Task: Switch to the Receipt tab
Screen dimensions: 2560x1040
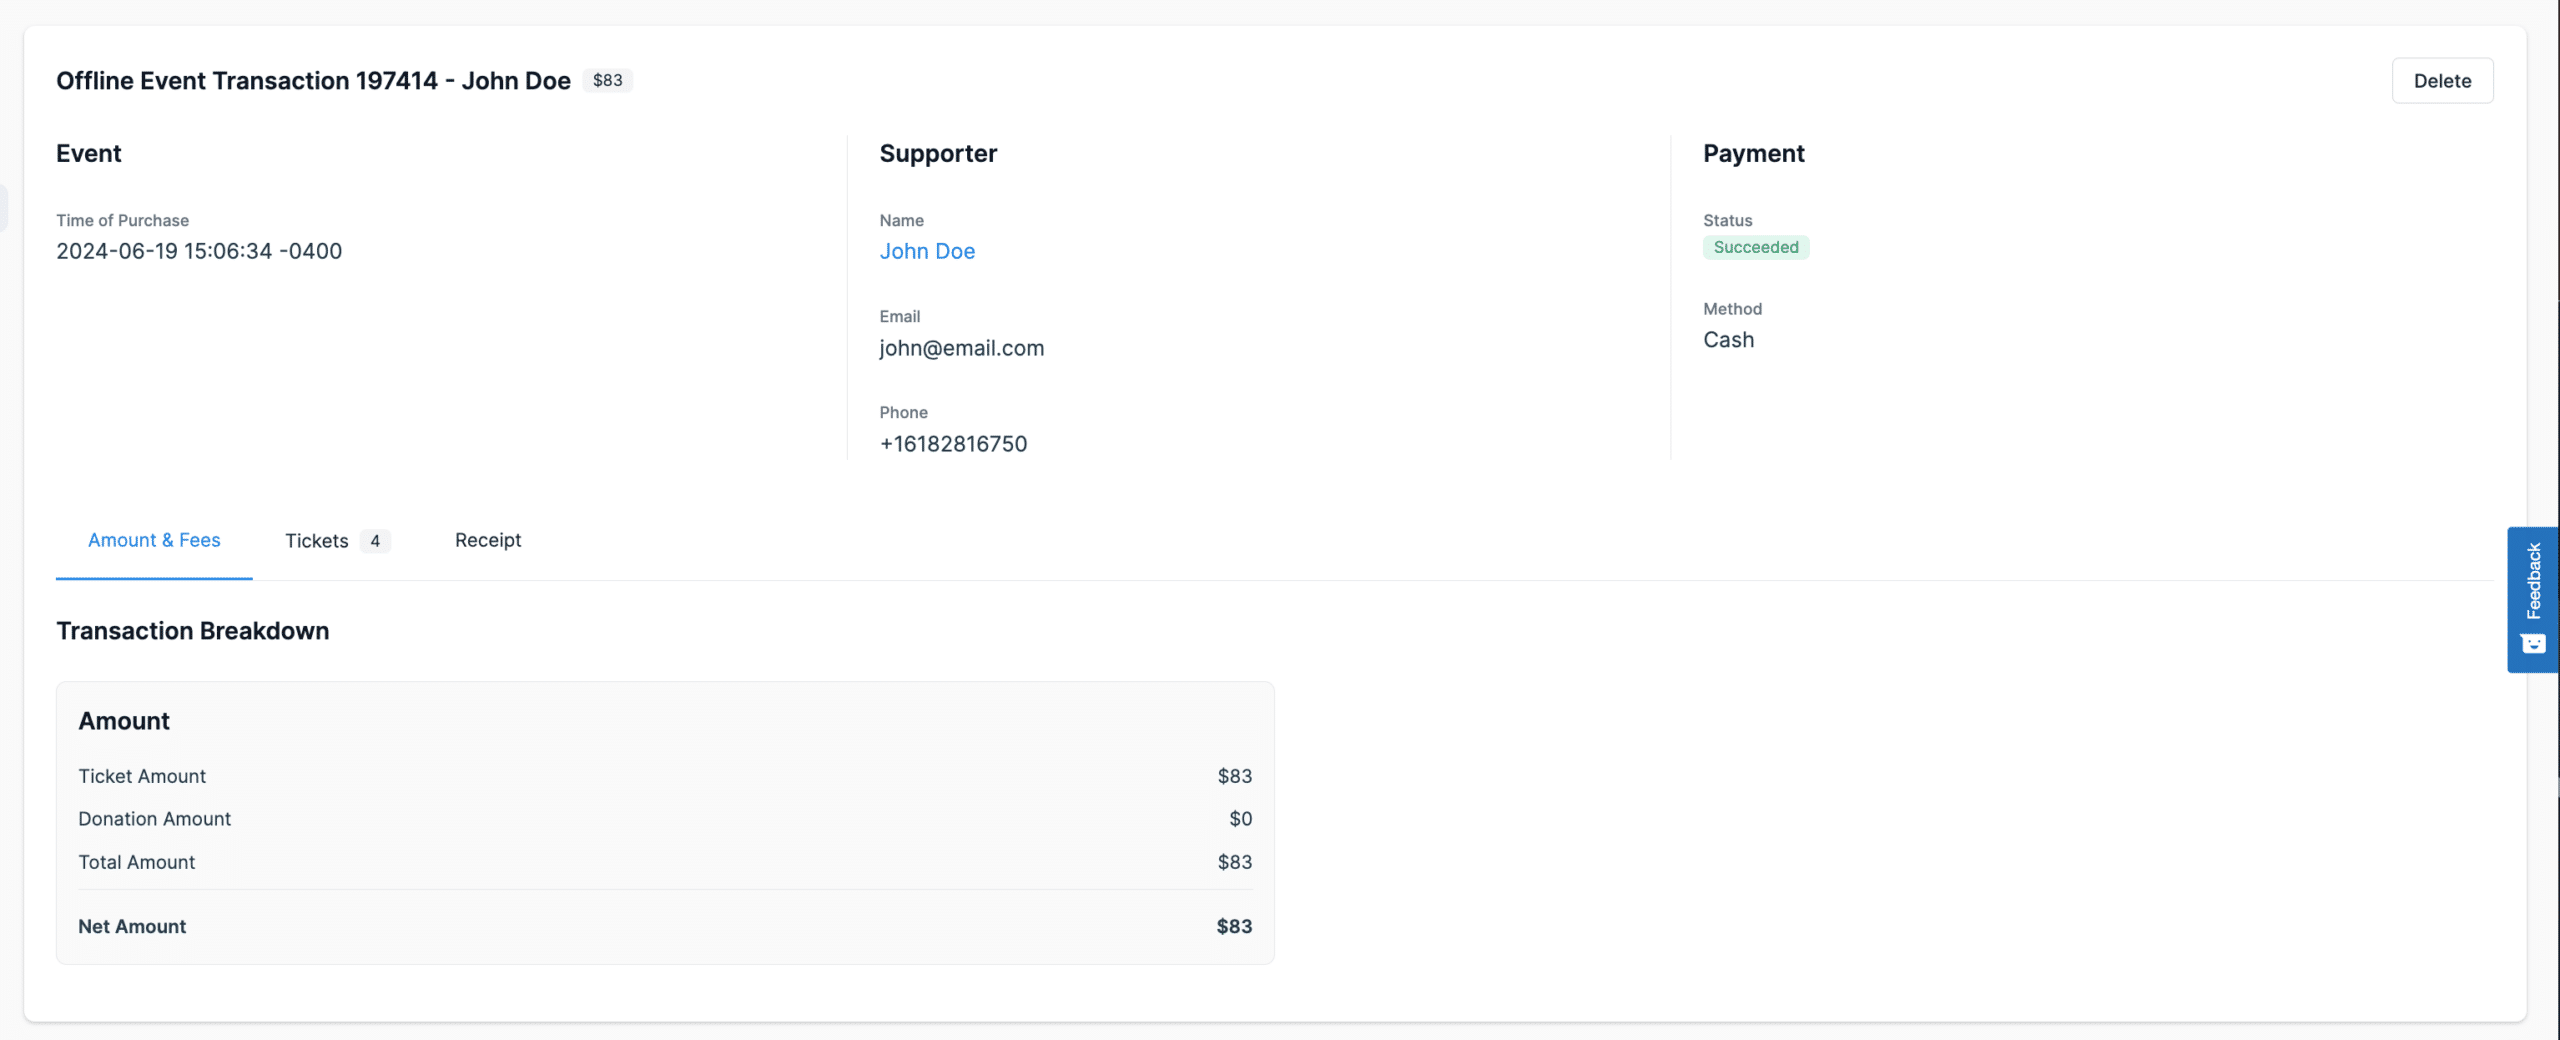Action: pos(487,540)
